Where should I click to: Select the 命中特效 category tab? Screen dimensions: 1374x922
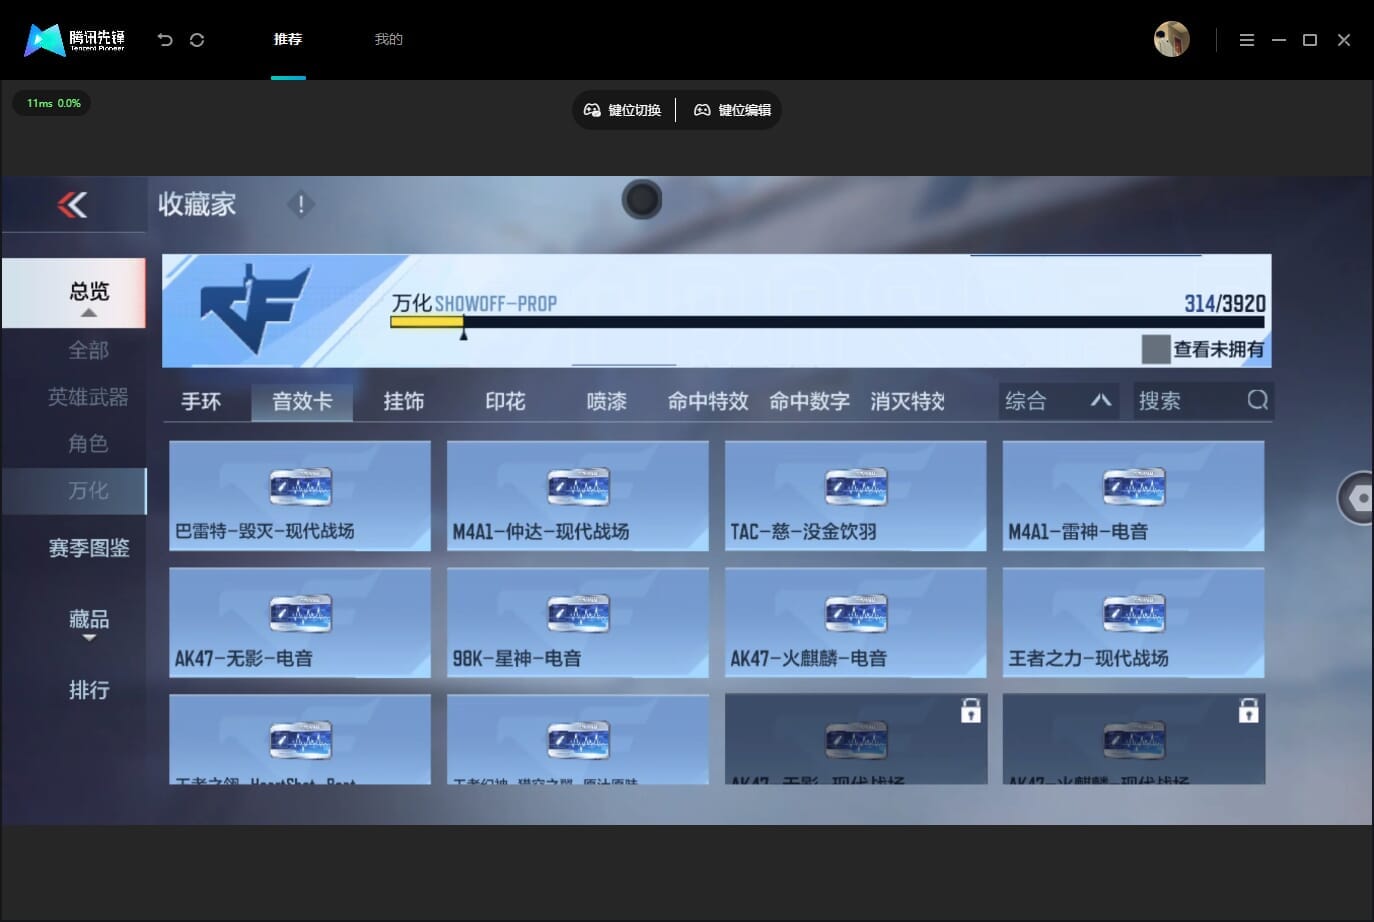click(708, 401)
